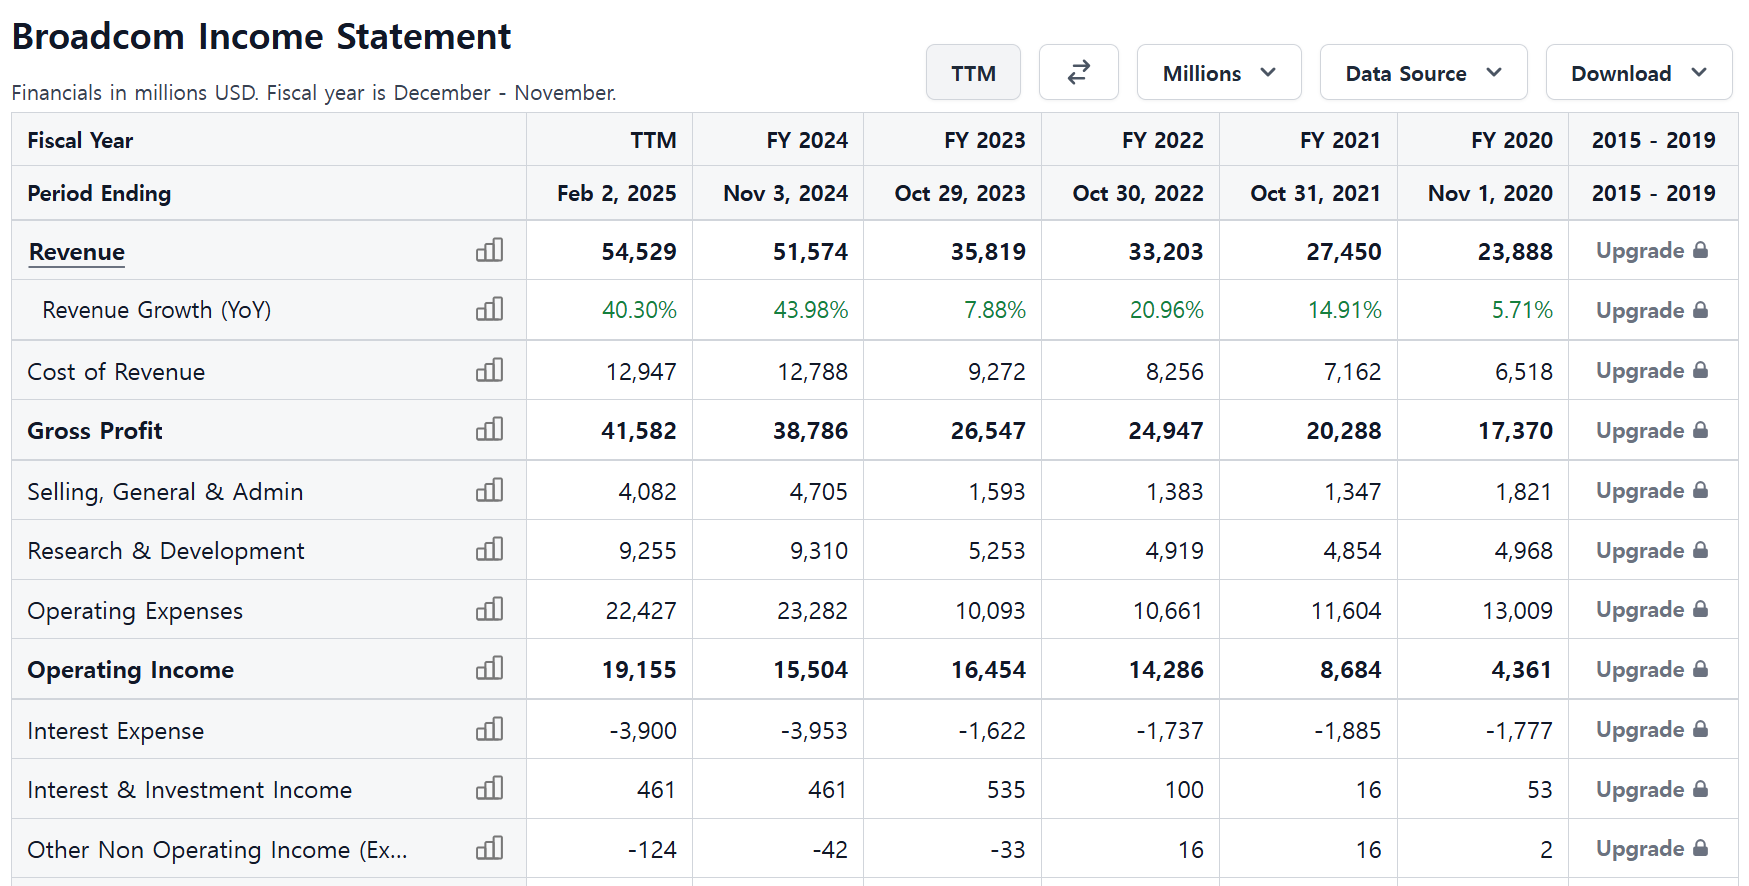Click the Gross Profit row label
1749x886 pixels.
click(x=95, y=431)
